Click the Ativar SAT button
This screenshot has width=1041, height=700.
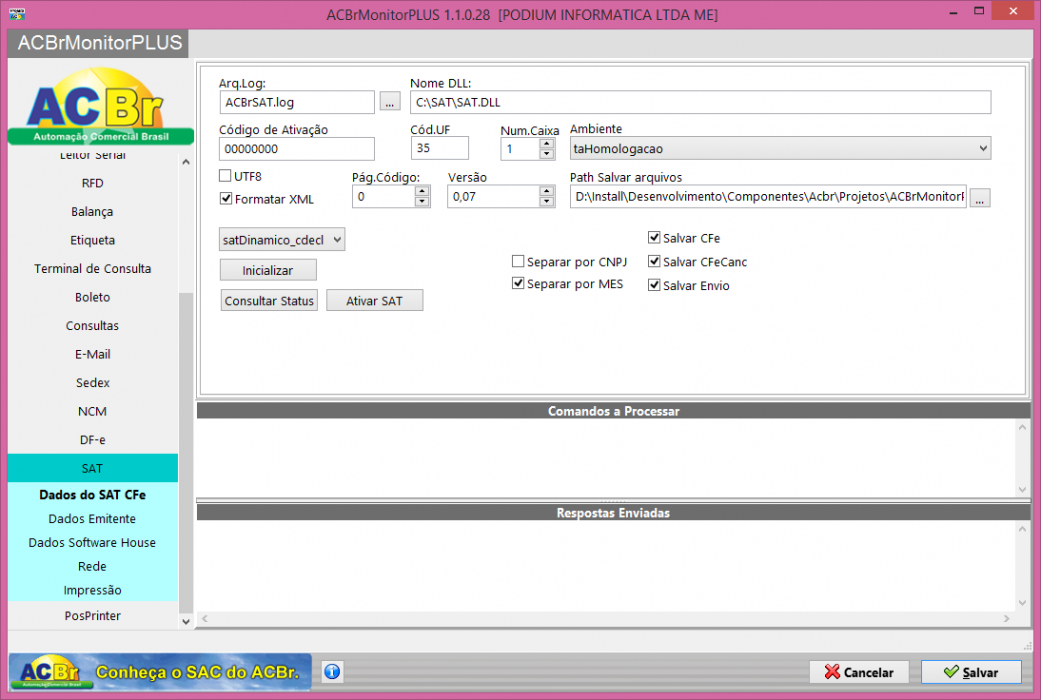click(x=374, y=300)
